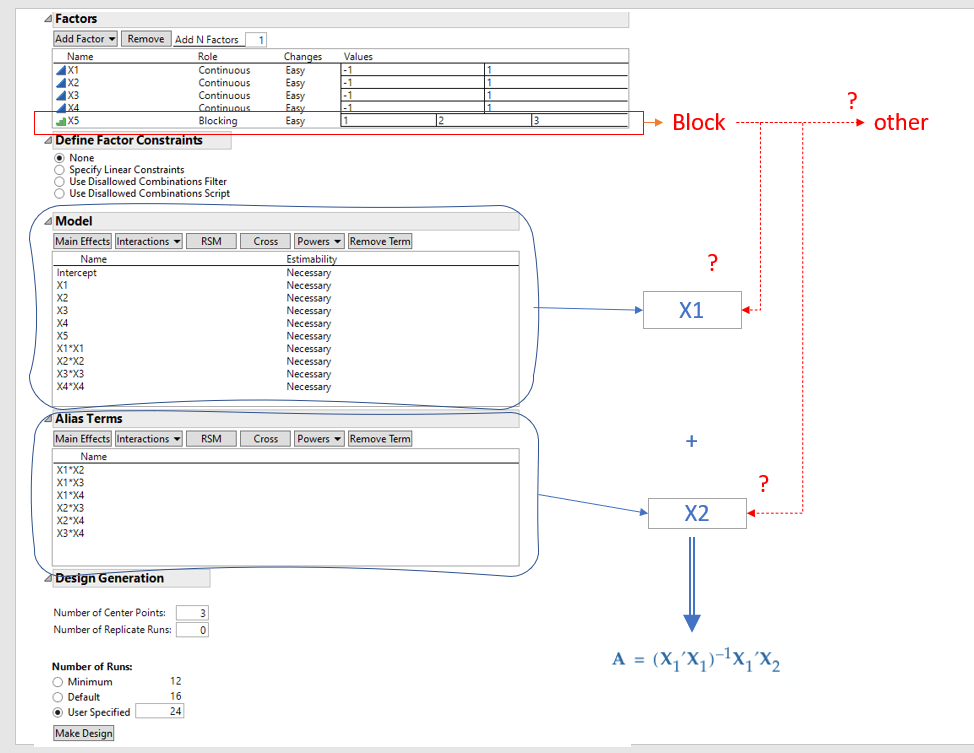The width and height of the screenshot is (974, 753).
Task: Click the Remove button in Factors panel
Action: pyautogui.click(x=143, y=38)
